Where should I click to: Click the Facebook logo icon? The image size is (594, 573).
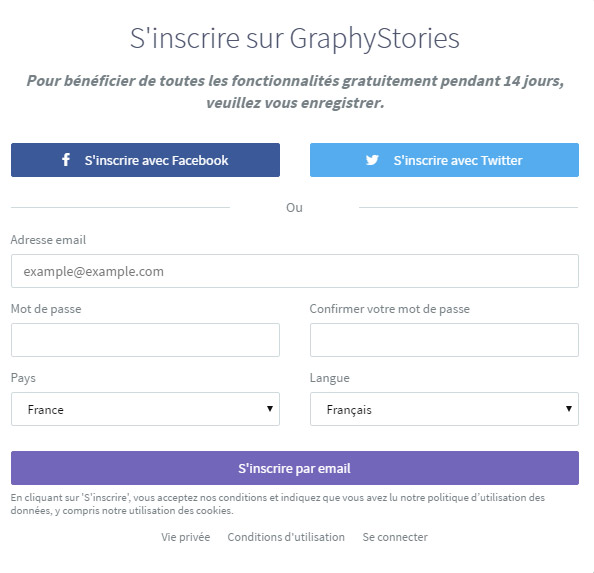click(x=66, y=160)
